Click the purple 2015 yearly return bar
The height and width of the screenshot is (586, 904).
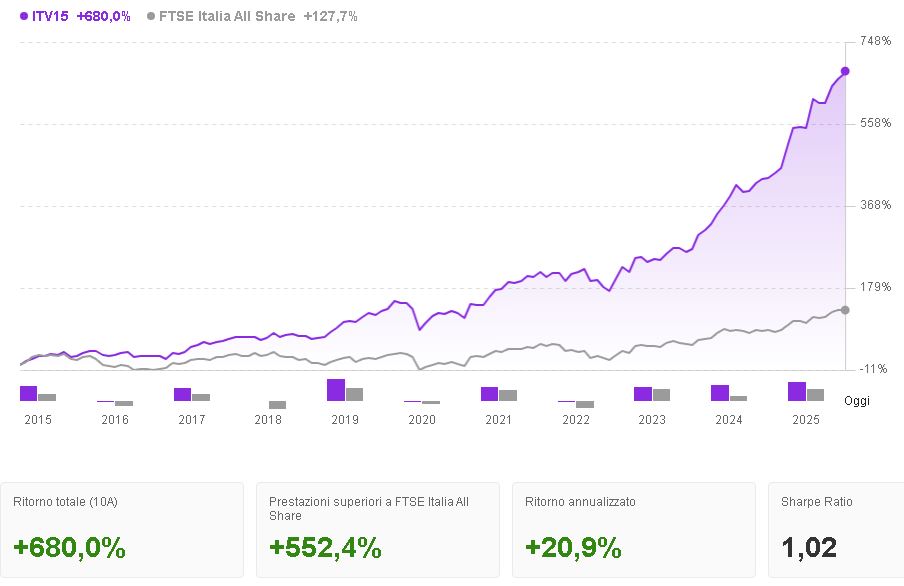coord(29,393)
